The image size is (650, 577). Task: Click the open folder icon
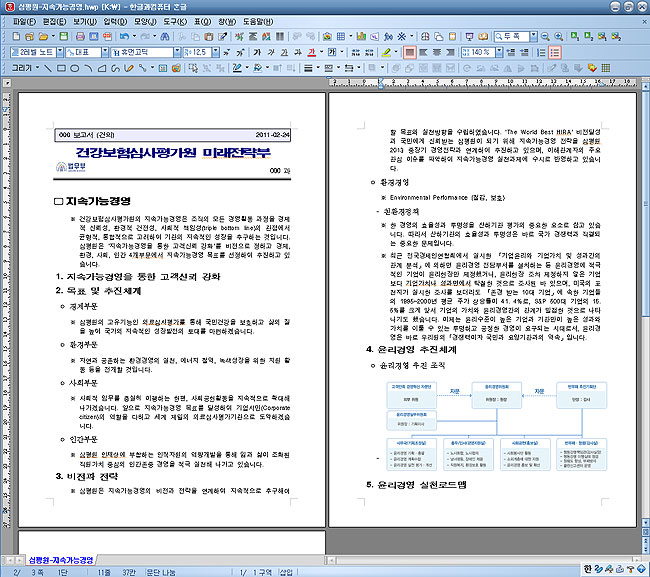(x=43, y=36)
